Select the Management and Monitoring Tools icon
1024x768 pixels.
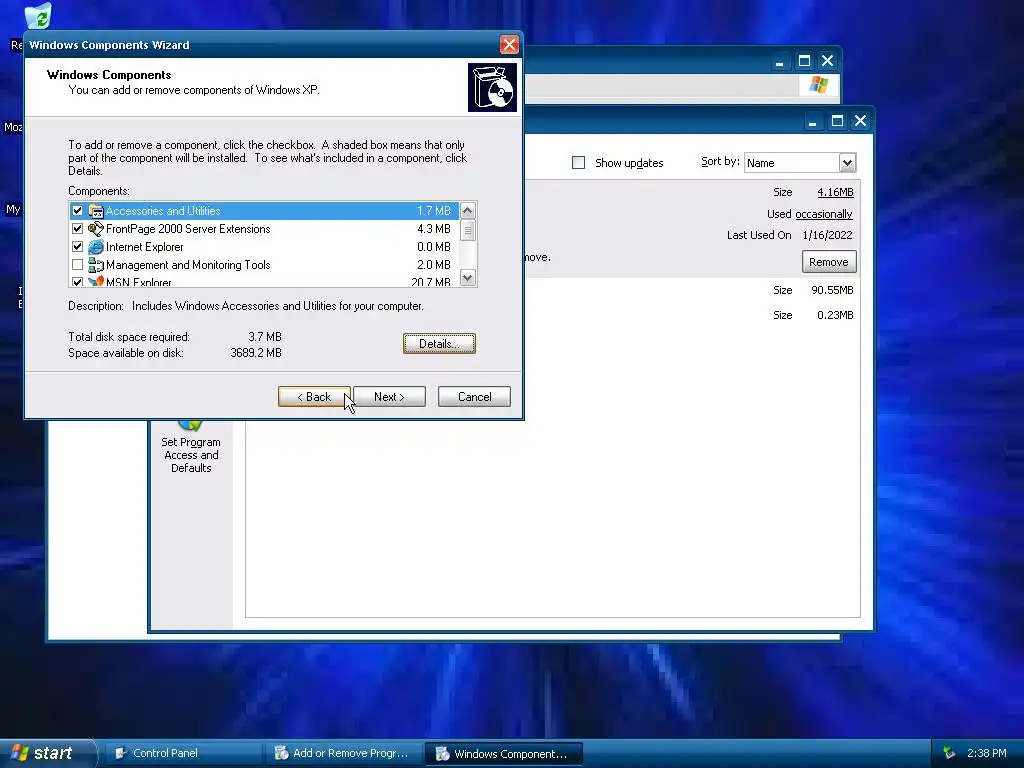96,264
